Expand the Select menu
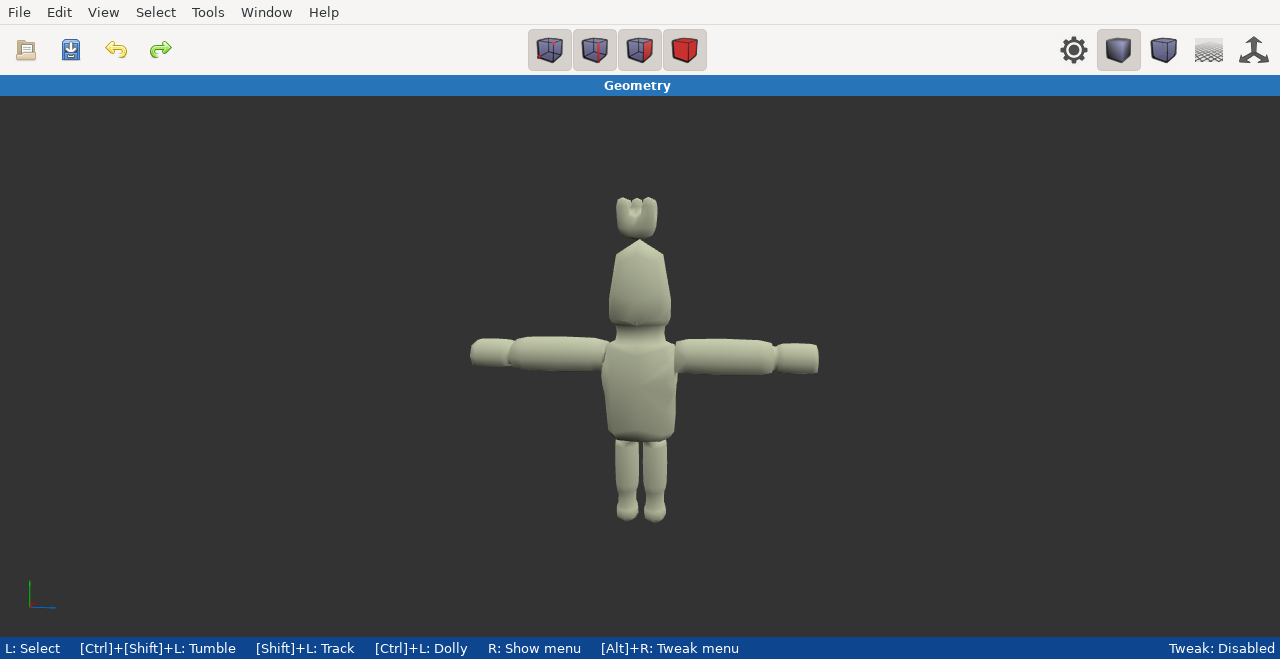The height and width of the screenshot is (659, 1280). (x=156, y=12)
